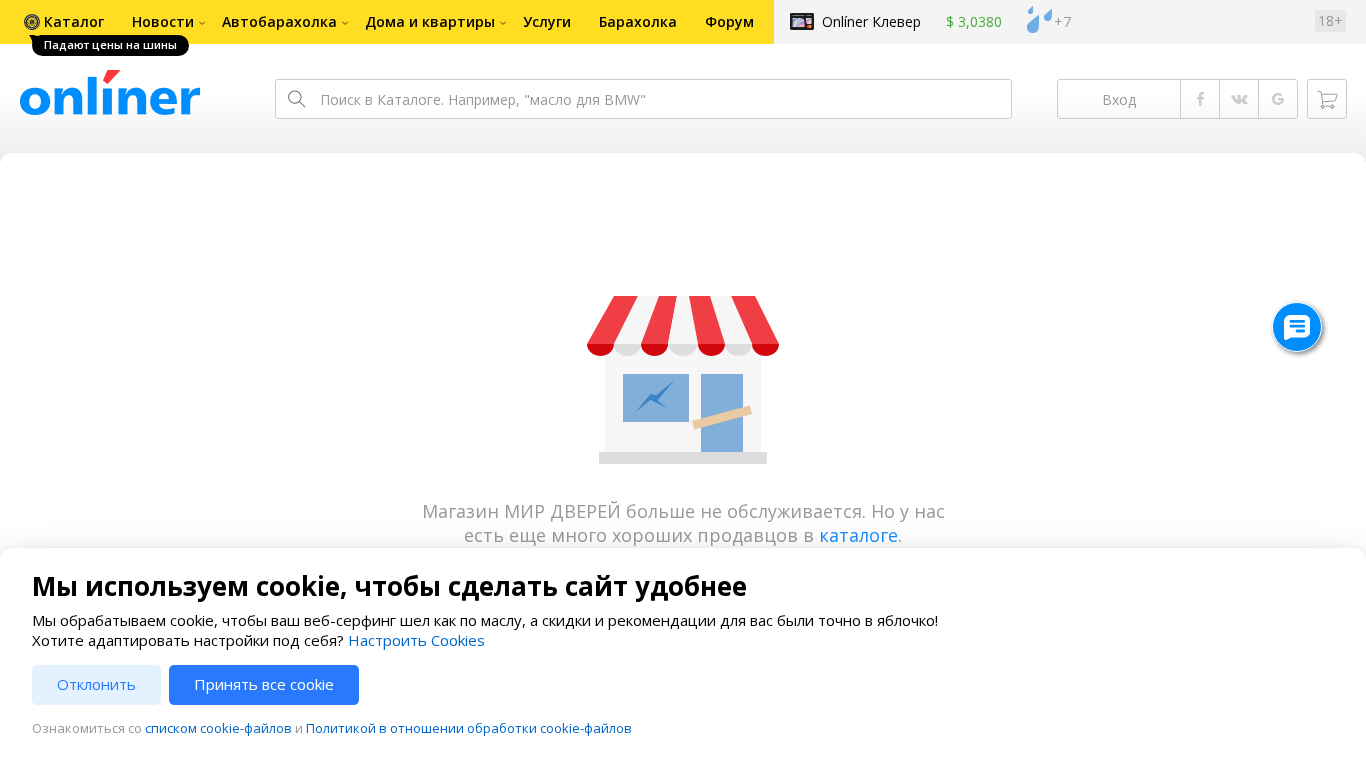The image size is (1366, 768).
Task: Click the Каталог emblem icon
Action: 32,22
